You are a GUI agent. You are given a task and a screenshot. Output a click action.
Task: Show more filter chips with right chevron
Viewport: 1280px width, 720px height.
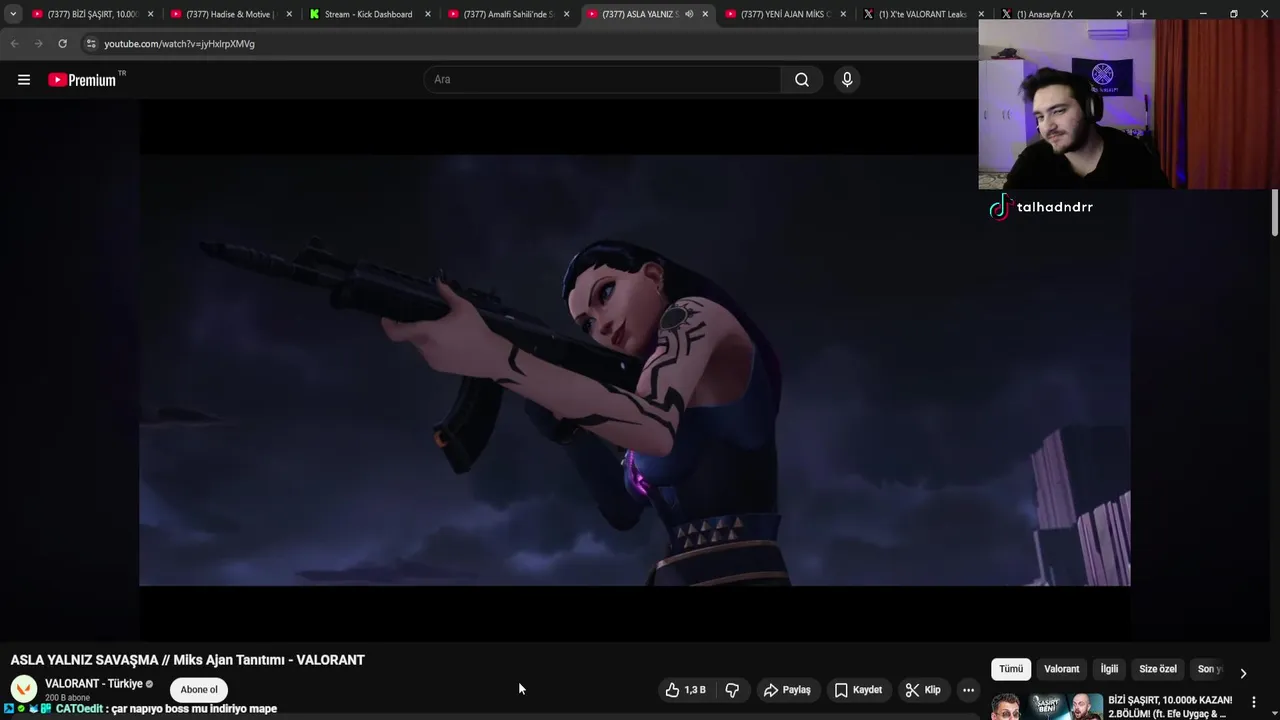tap(1243, 673)
